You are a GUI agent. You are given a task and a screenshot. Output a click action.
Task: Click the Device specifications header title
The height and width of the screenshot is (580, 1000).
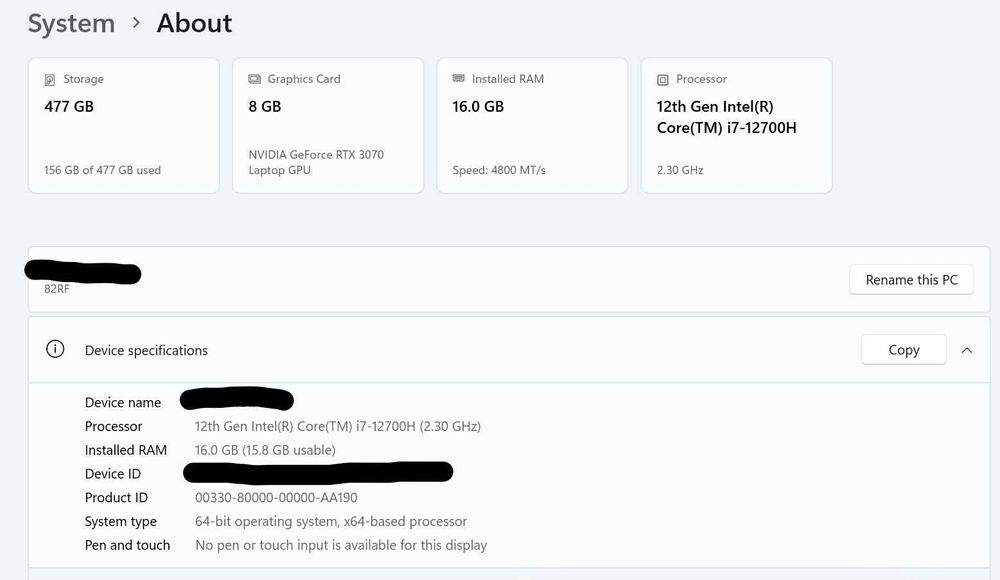(146, 351)
